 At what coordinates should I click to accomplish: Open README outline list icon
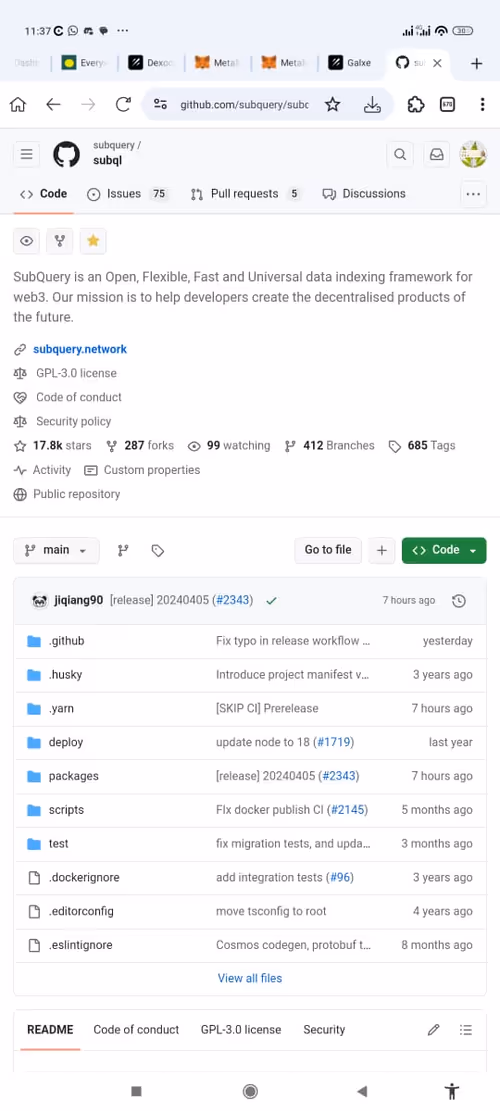point(465,1030)
